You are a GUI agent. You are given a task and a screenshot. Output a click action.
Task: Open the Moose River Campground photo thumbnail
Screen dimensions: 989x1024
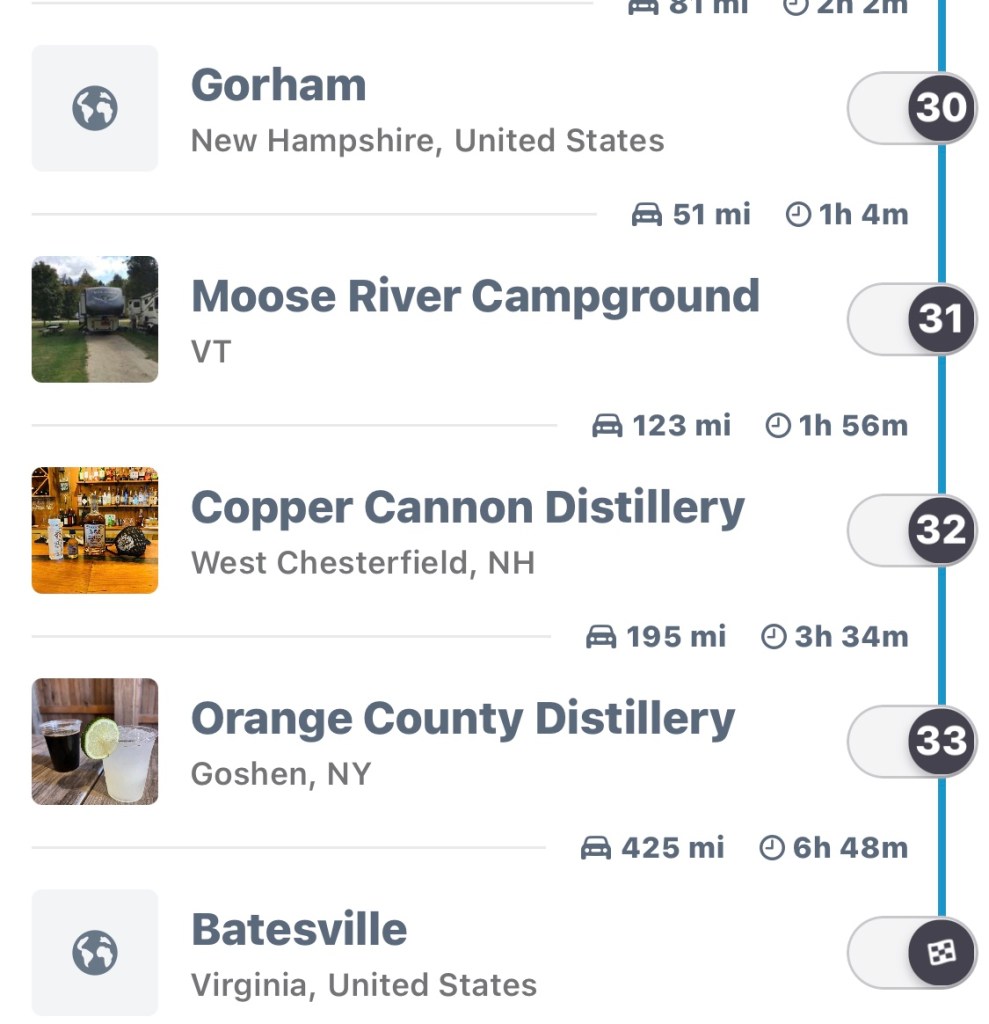point(95,319)
